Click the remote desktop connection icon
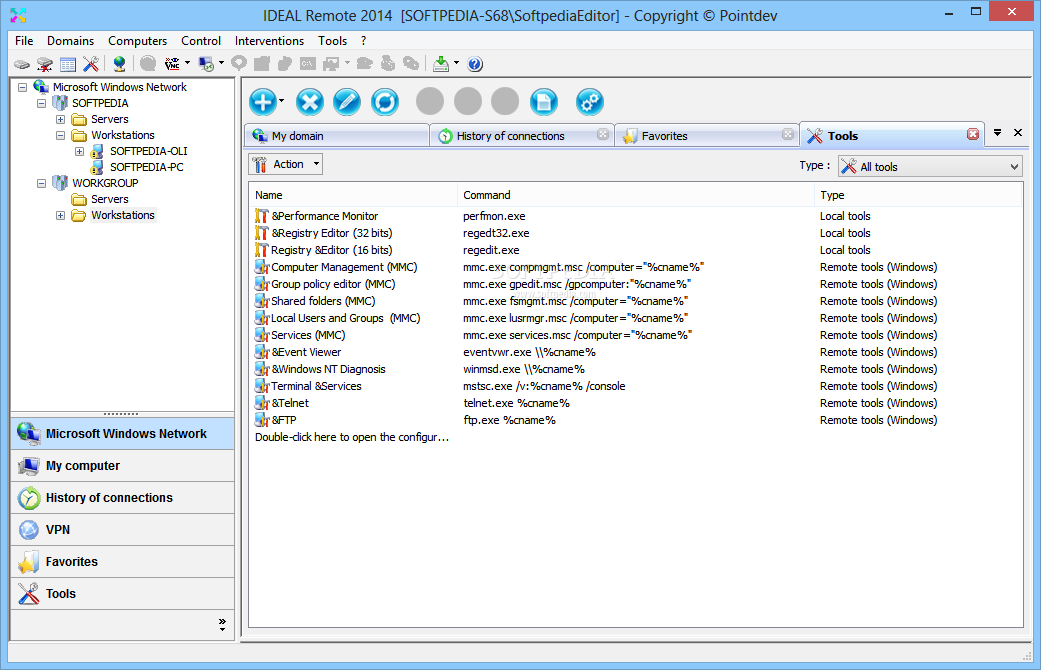The image size is (1041, 670). 206,64
